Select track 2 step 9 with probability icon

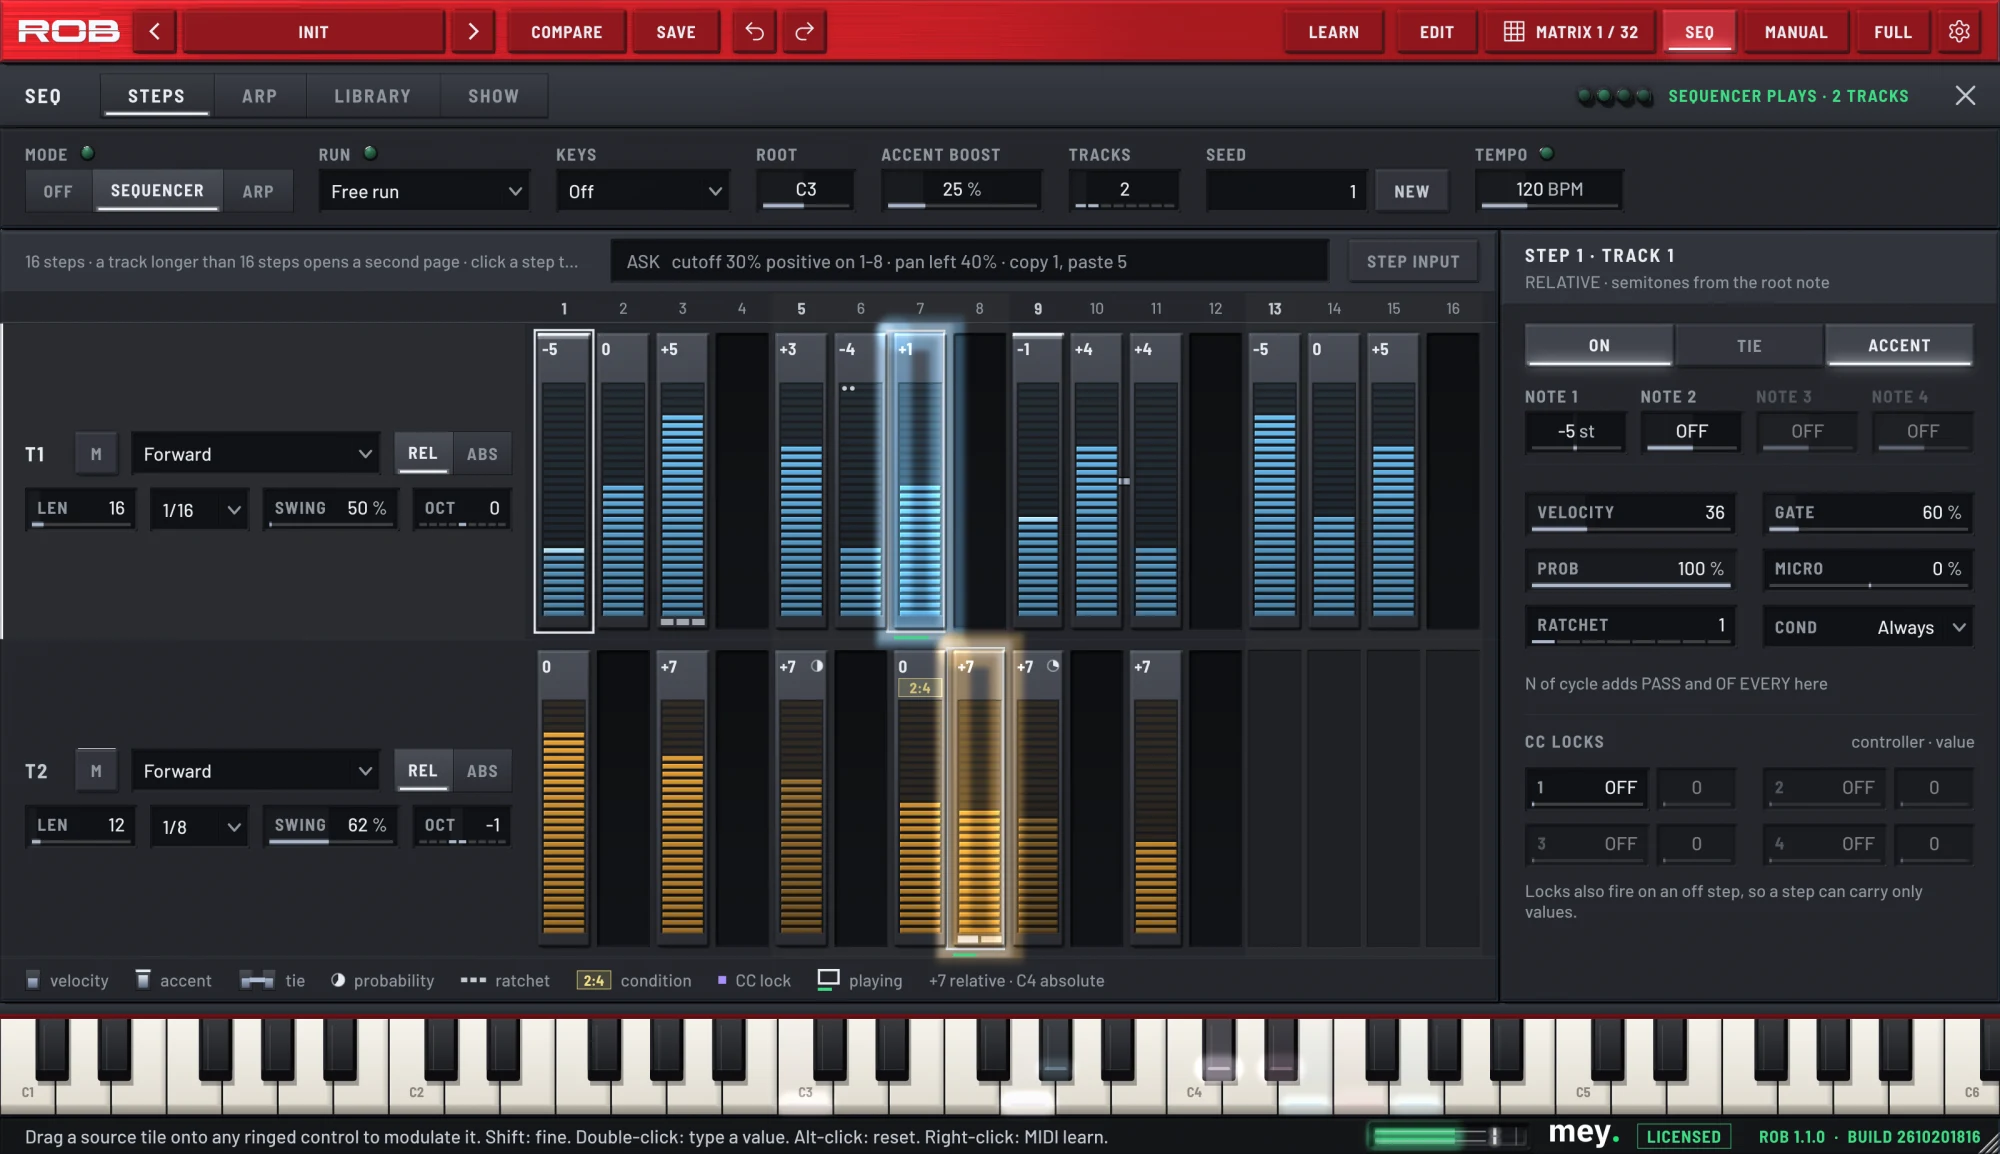point(1038,797)
